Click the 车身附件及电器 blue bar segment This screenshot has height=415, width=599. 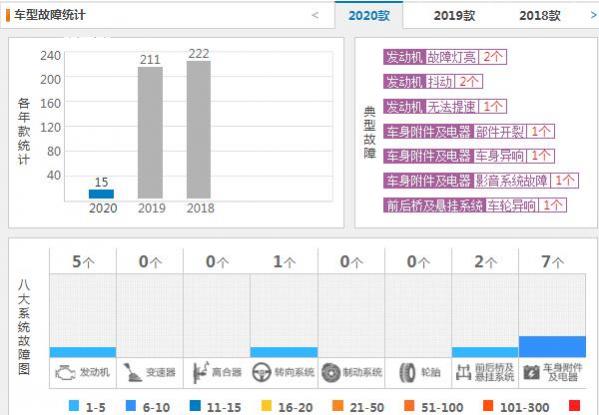click(552, 347)
